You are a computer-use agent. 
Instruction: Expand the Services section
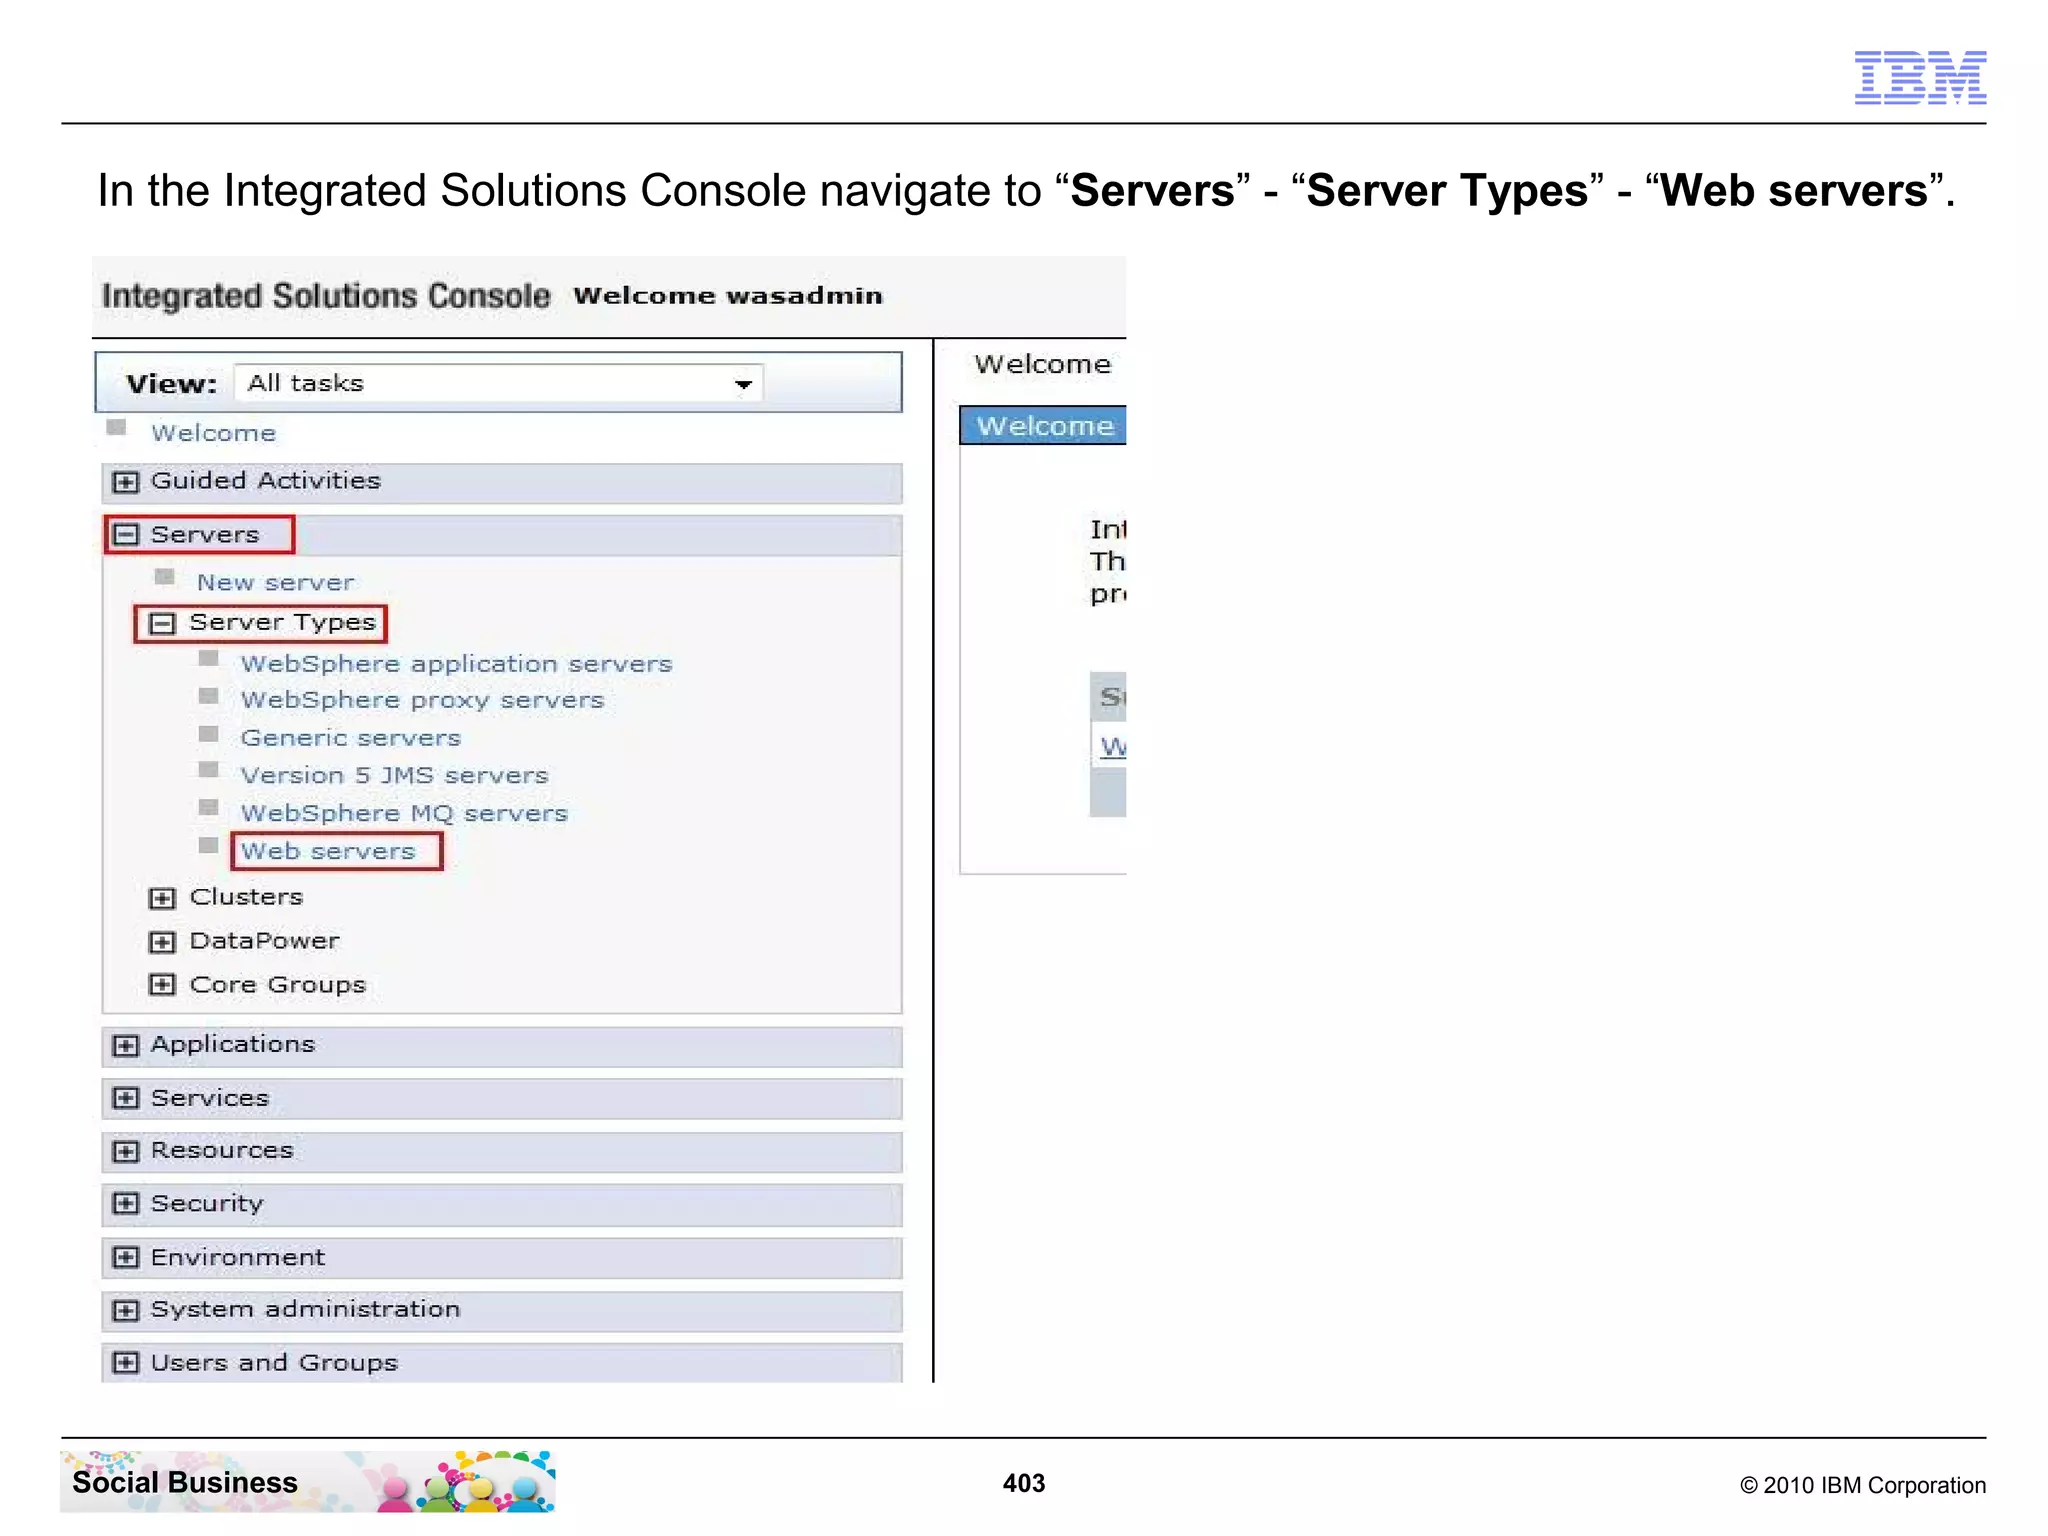tap(125, 1099)
